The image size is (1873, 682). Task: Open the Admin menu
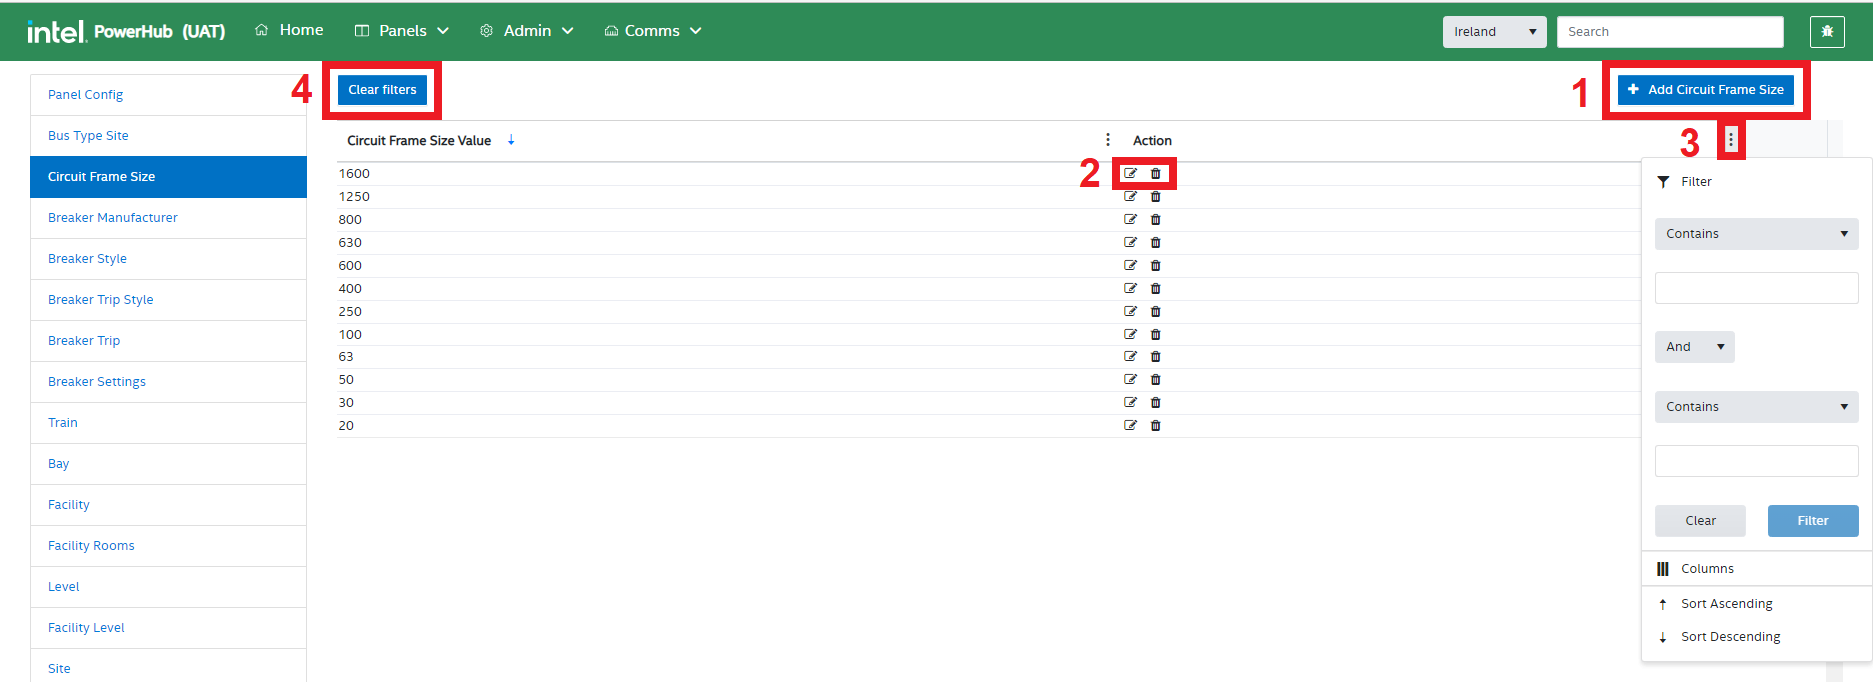click(527, 31)
